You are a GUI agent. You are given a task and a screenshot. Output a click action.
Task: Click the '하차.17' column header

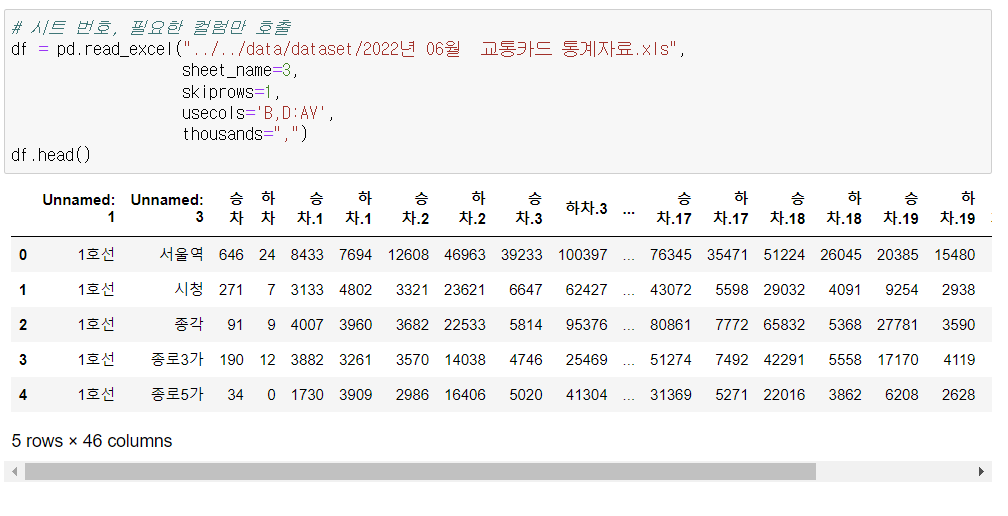[x=730, y=208]
